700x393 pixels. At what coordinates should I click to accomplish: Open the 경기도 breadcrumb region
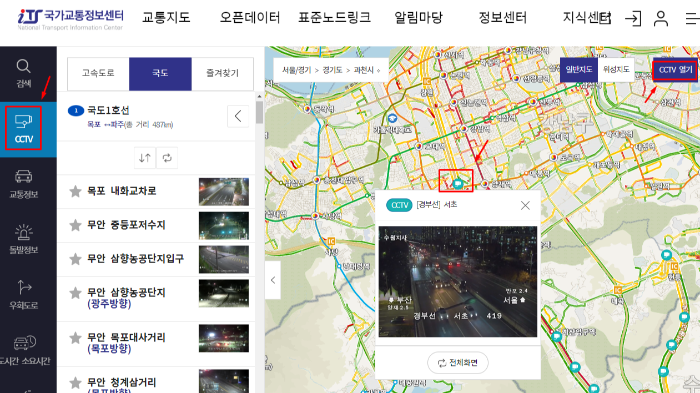pos(332,70)
